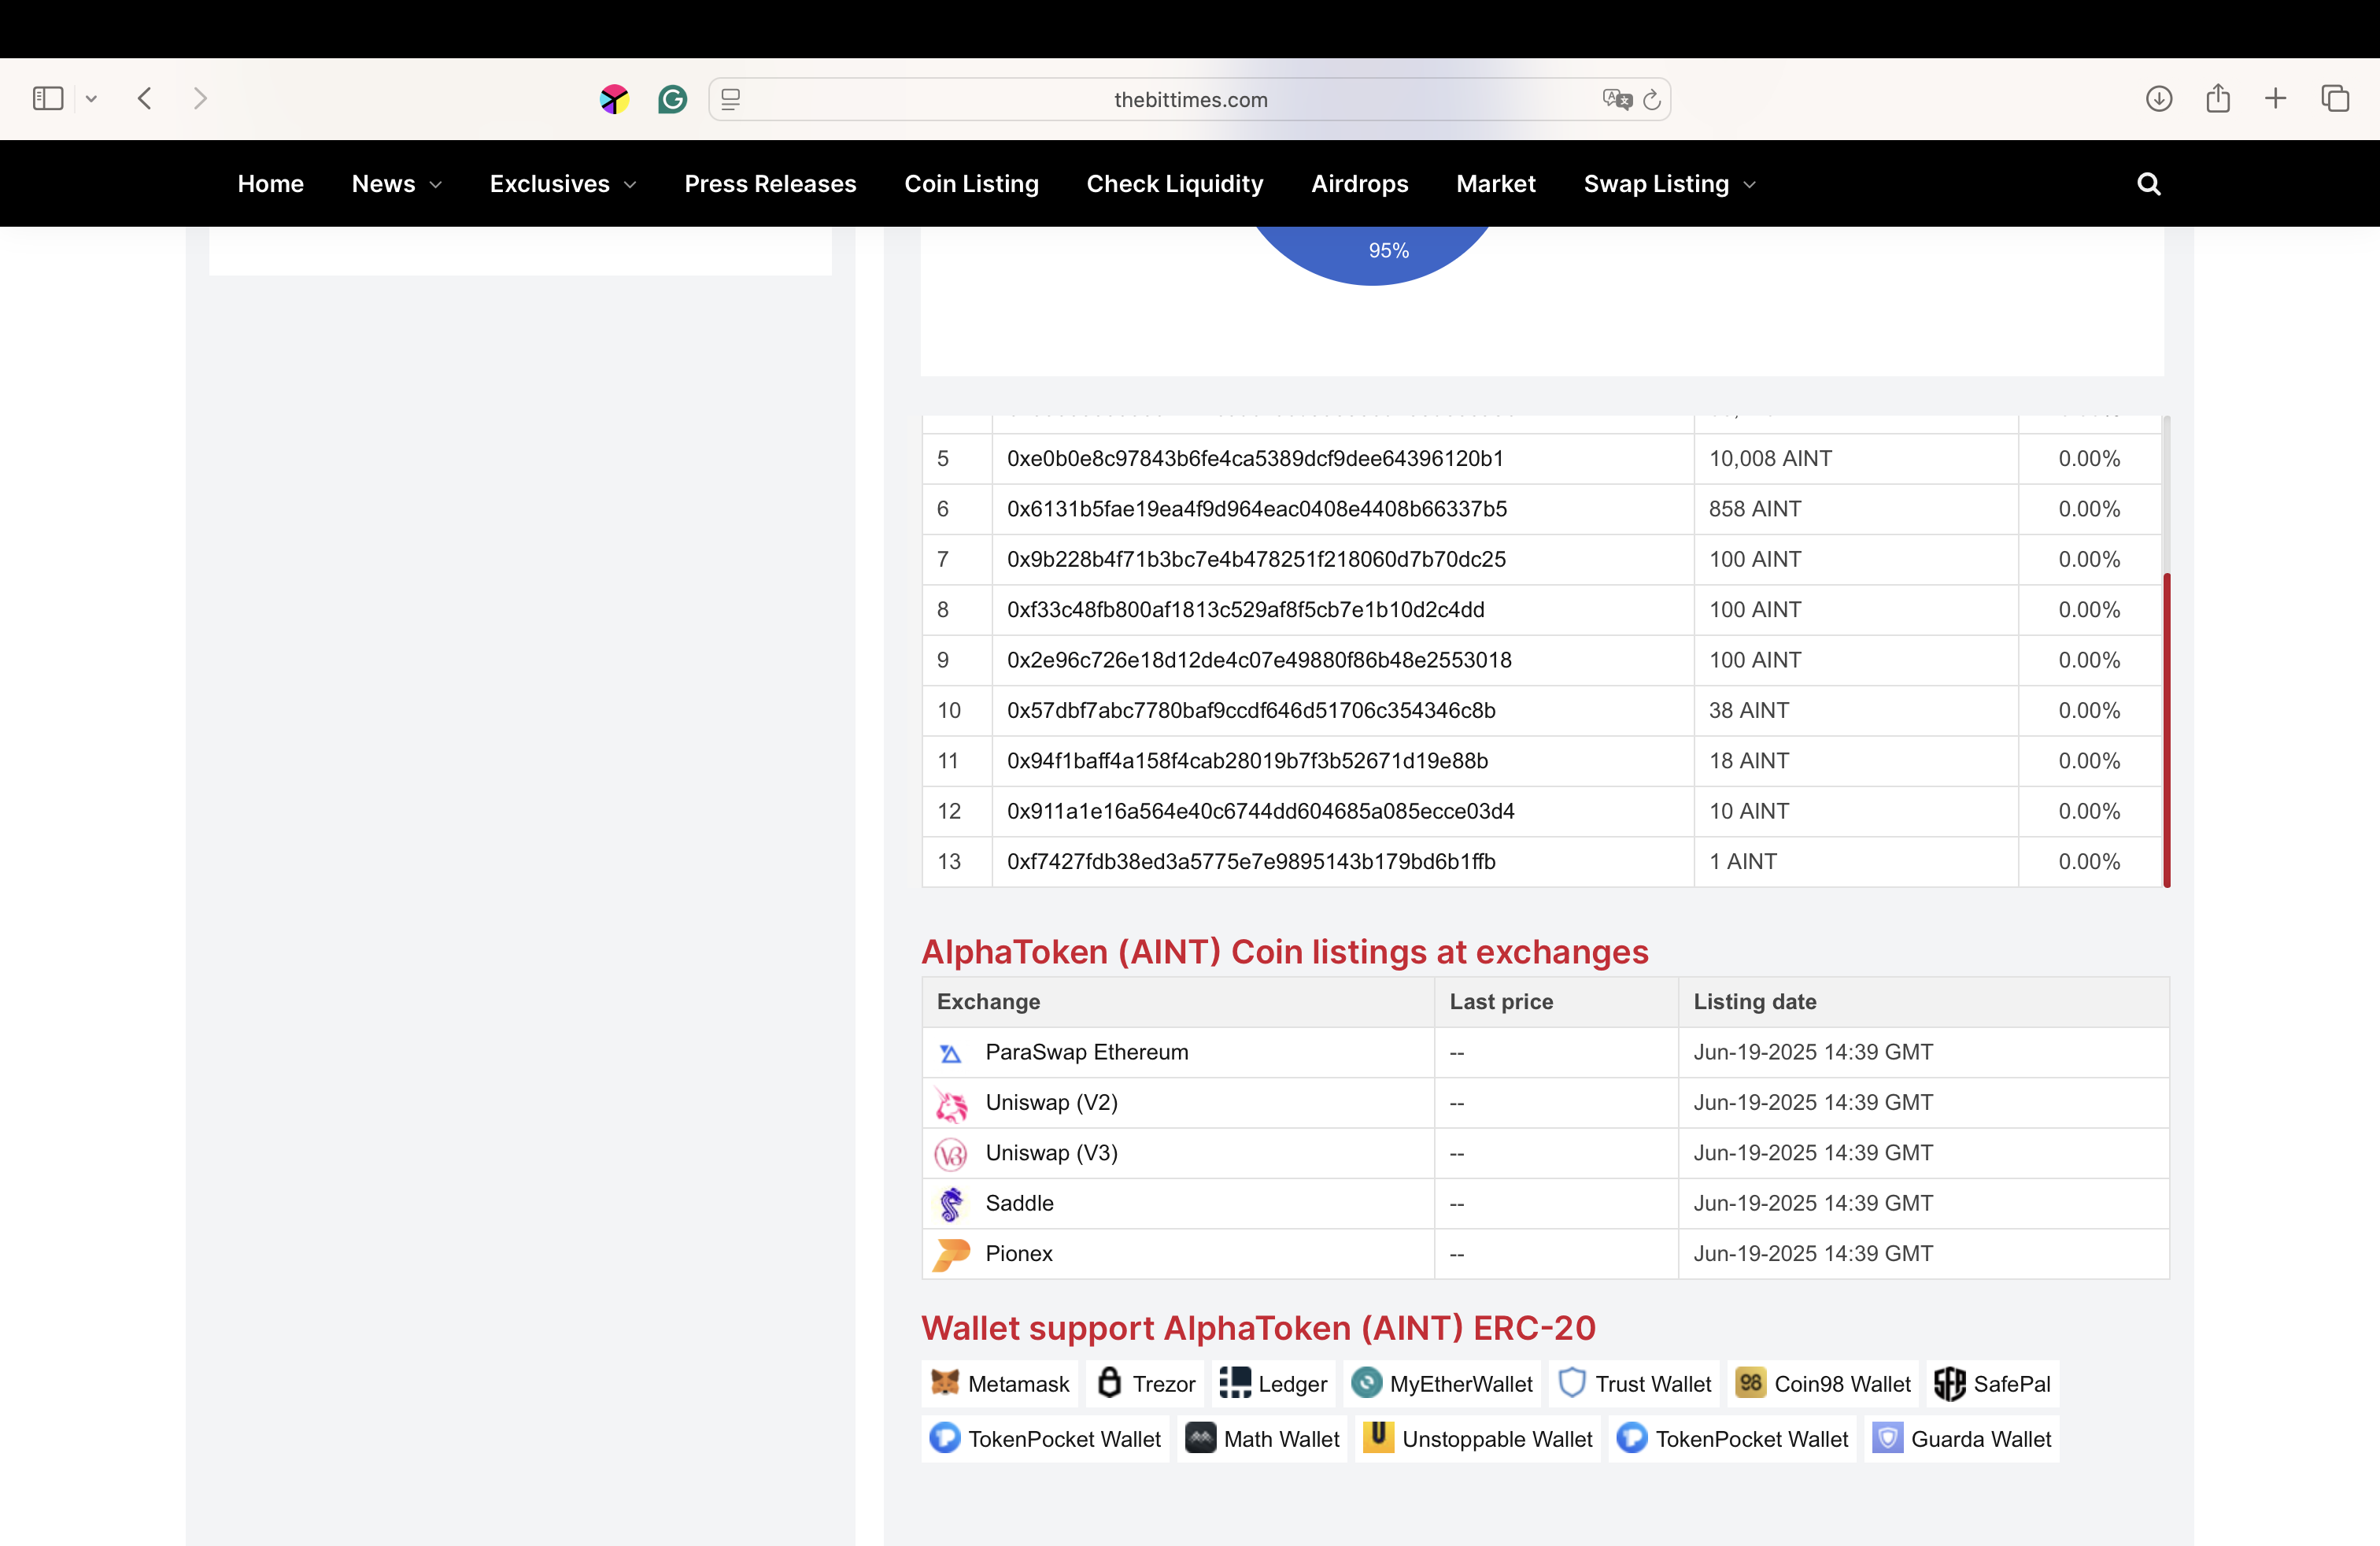Open the share icon in toolbar
This screenshot has height=1546, width=2380.
2217,97
